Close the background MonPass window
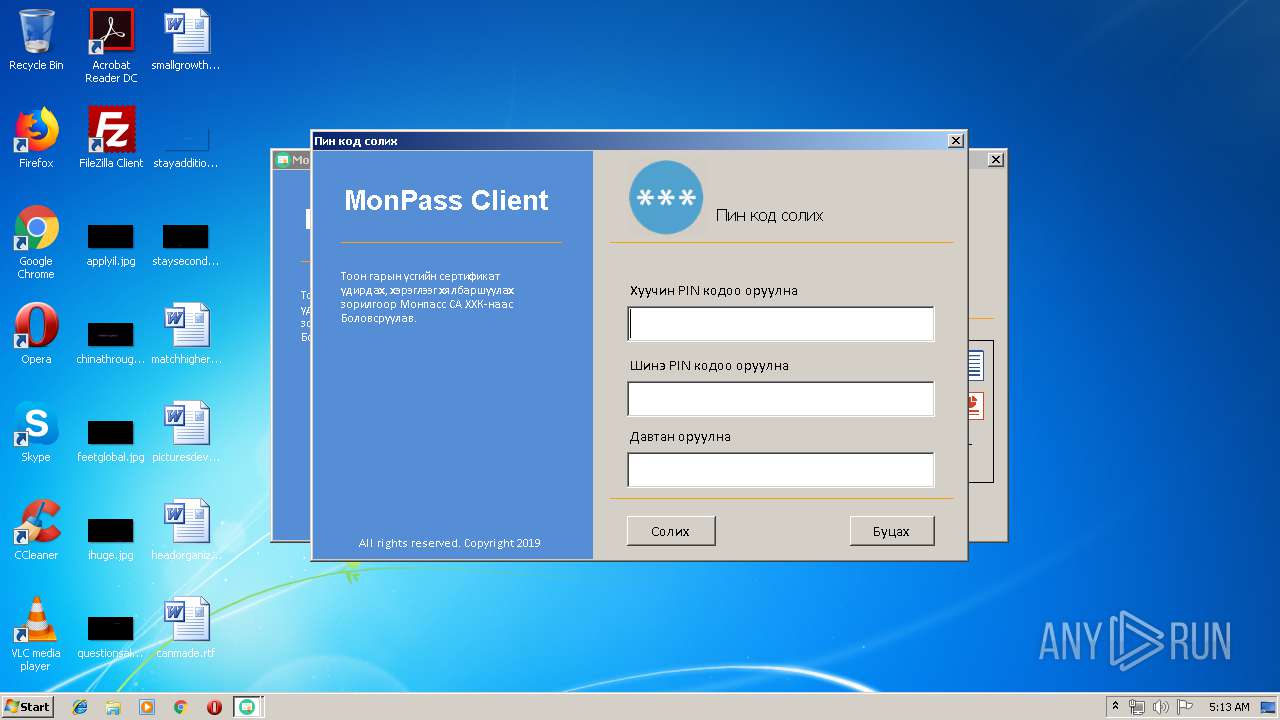 (x=996, y=160)
